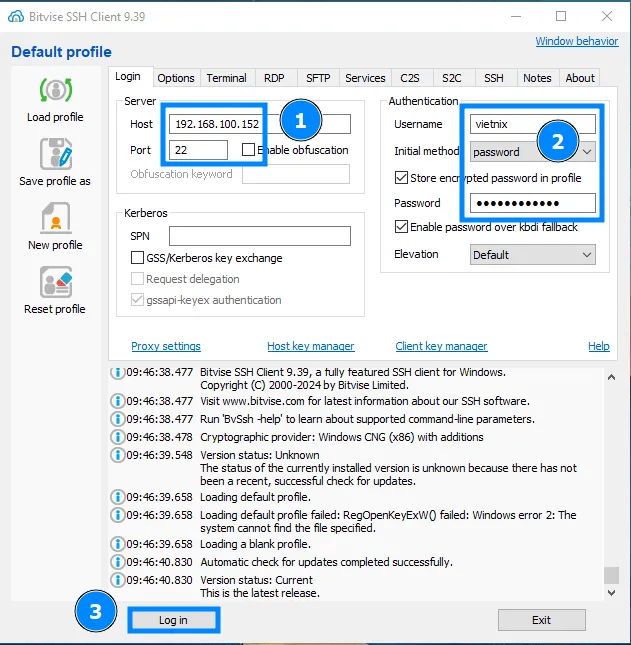Image resolution: width=631 pixels, height=645 pixels.
Task: Click the Kerberos SPN input field
Action: 260,236
